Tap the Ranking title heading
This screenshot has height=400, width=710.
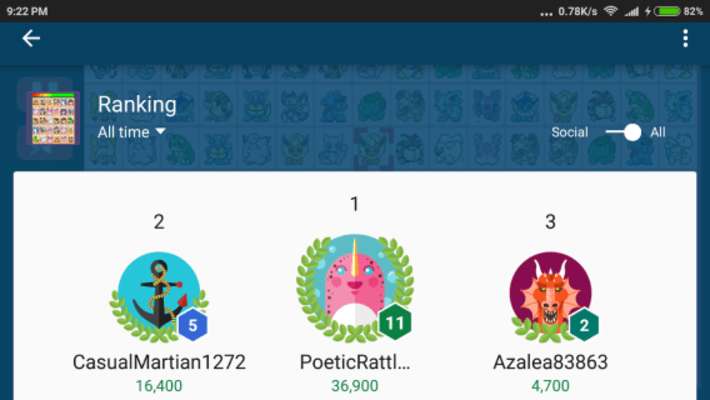(x=137, y=105)
